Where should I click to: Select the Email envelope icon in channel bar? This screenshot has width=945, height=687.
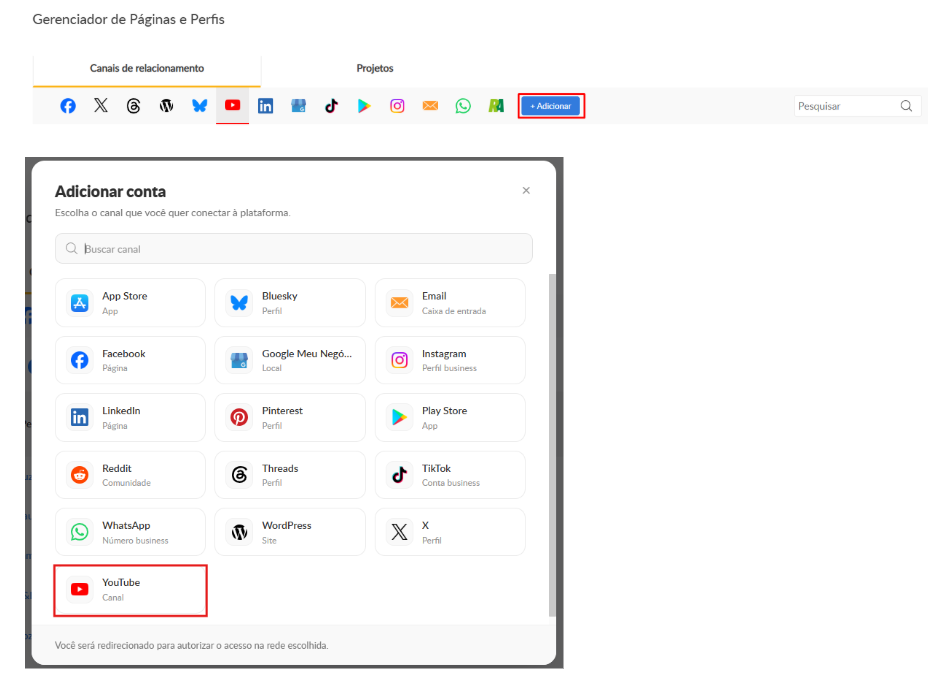click(x=430, y=106)
